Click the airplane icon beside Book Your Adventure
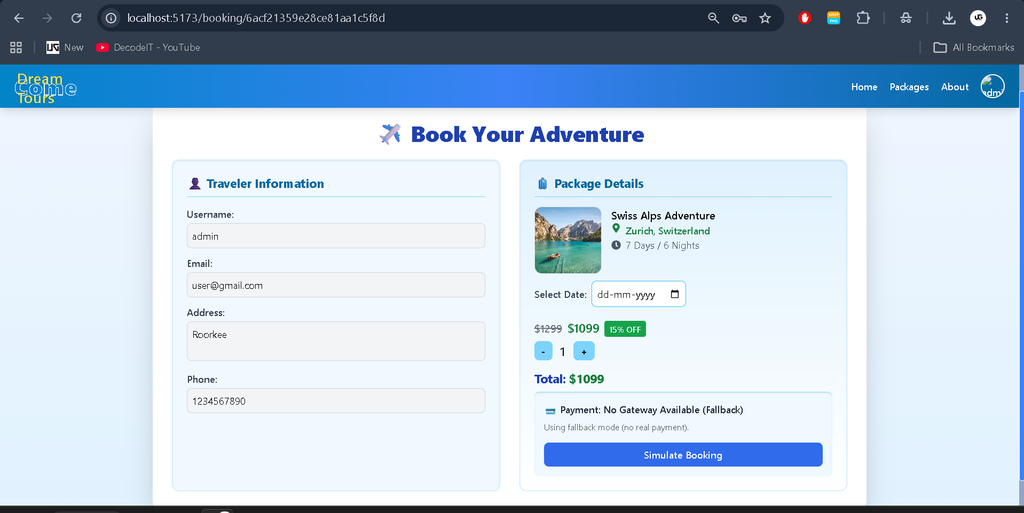1024x513 pixels. [390, 134]
